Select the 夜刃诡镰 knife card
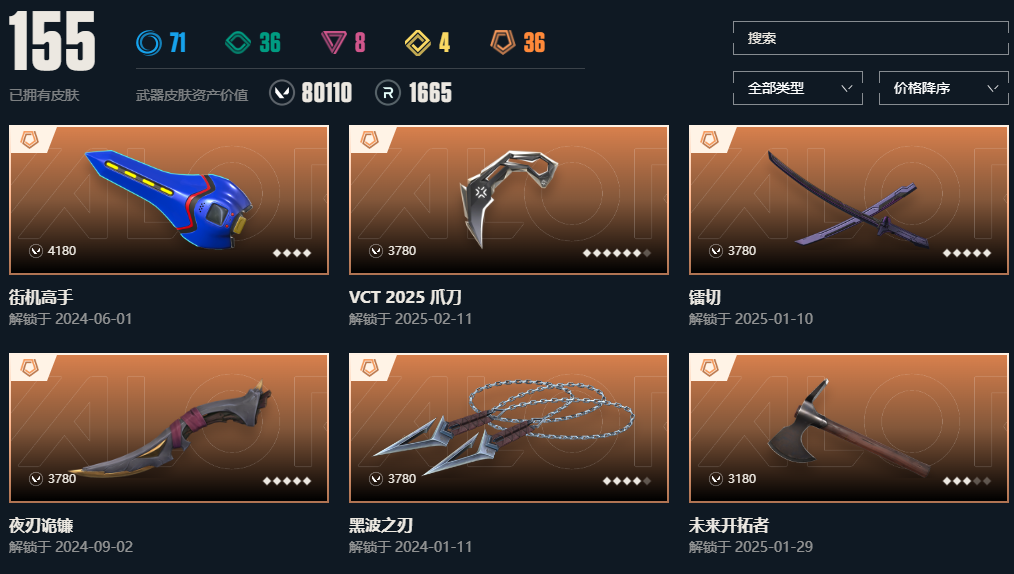1014x574 pixels. pyautogui.click(x=169, y=428)
